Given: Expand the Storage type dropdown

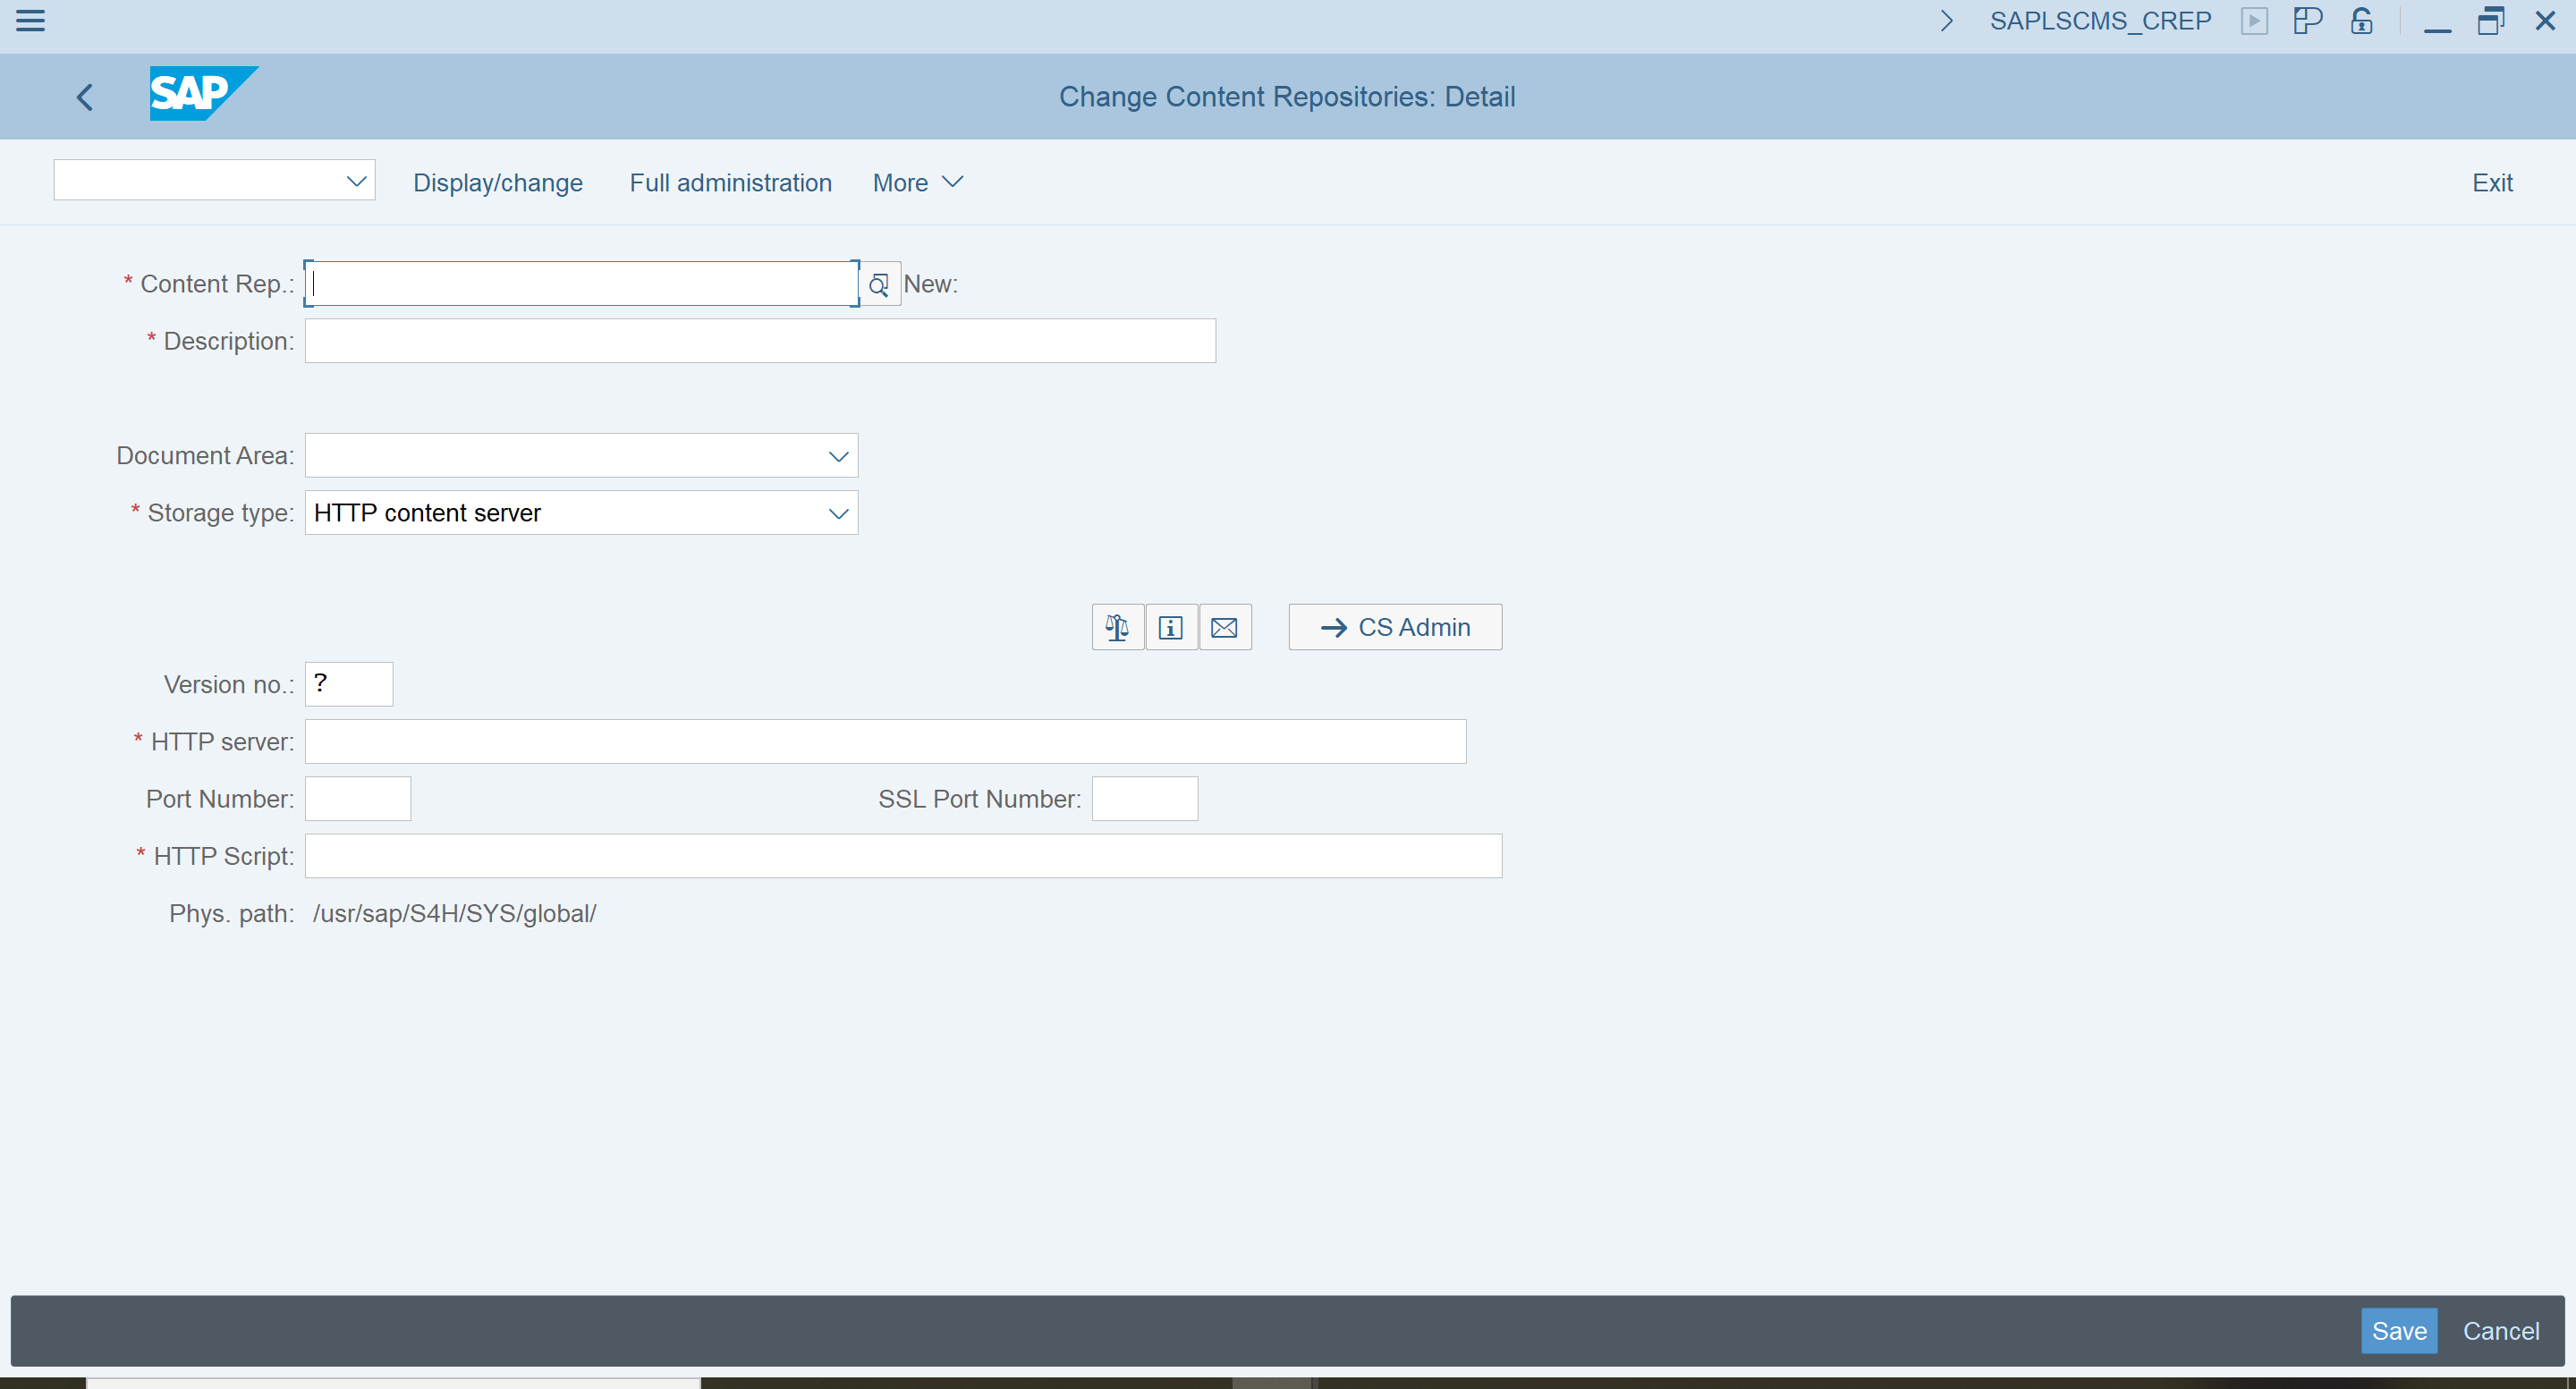Looking at the screenshot, I should click(x=837, y=513).
